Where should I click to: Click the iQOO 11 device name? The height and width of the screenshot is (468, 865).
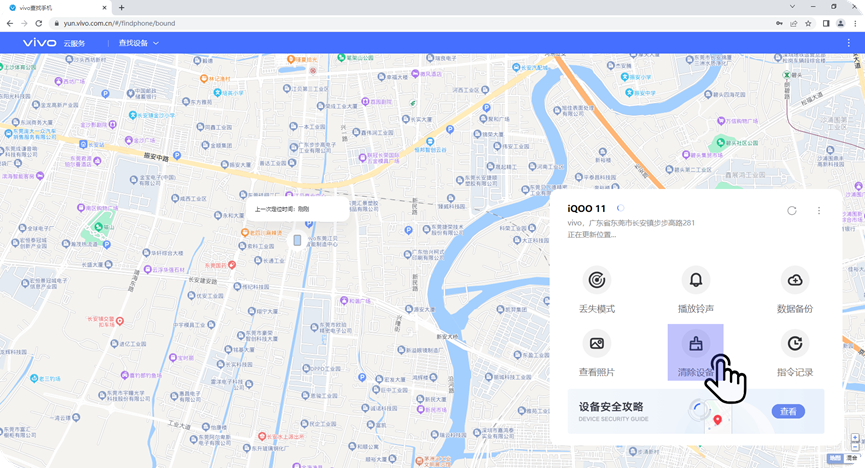pyautogui.click(x=586, y=209)
